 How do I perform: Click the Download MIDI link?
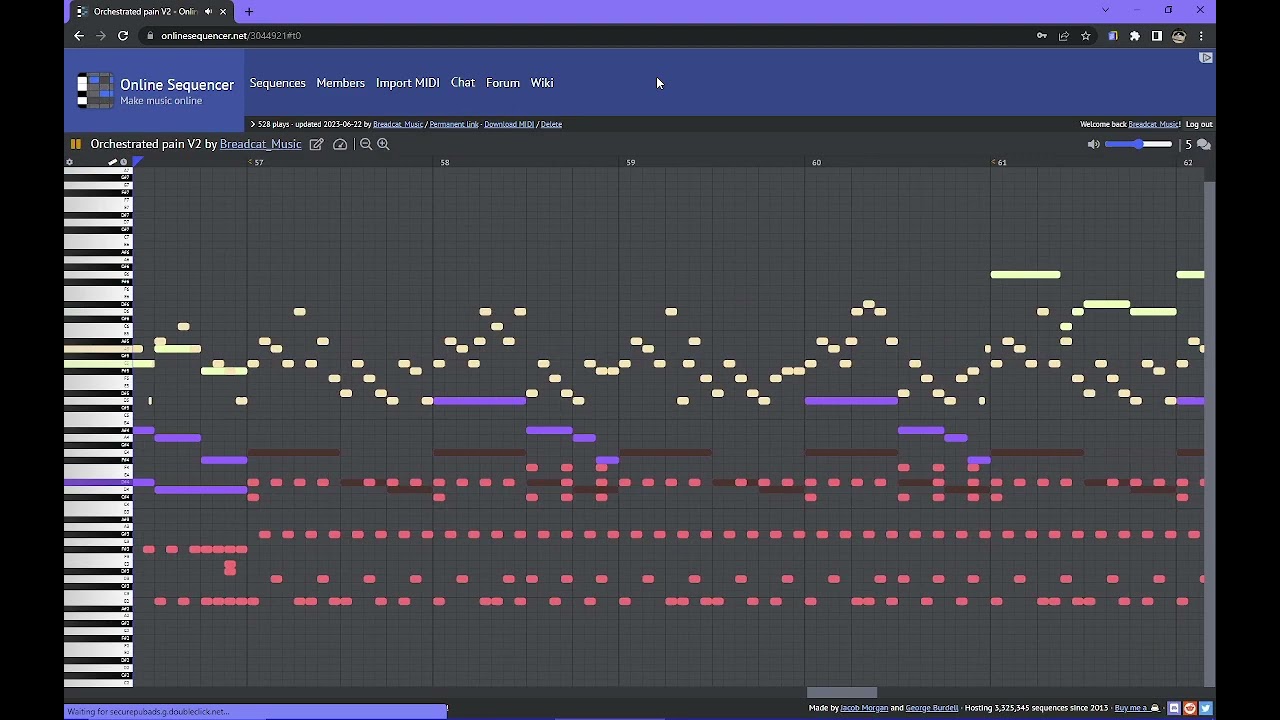pyautogui.click(x=509, y=124)
